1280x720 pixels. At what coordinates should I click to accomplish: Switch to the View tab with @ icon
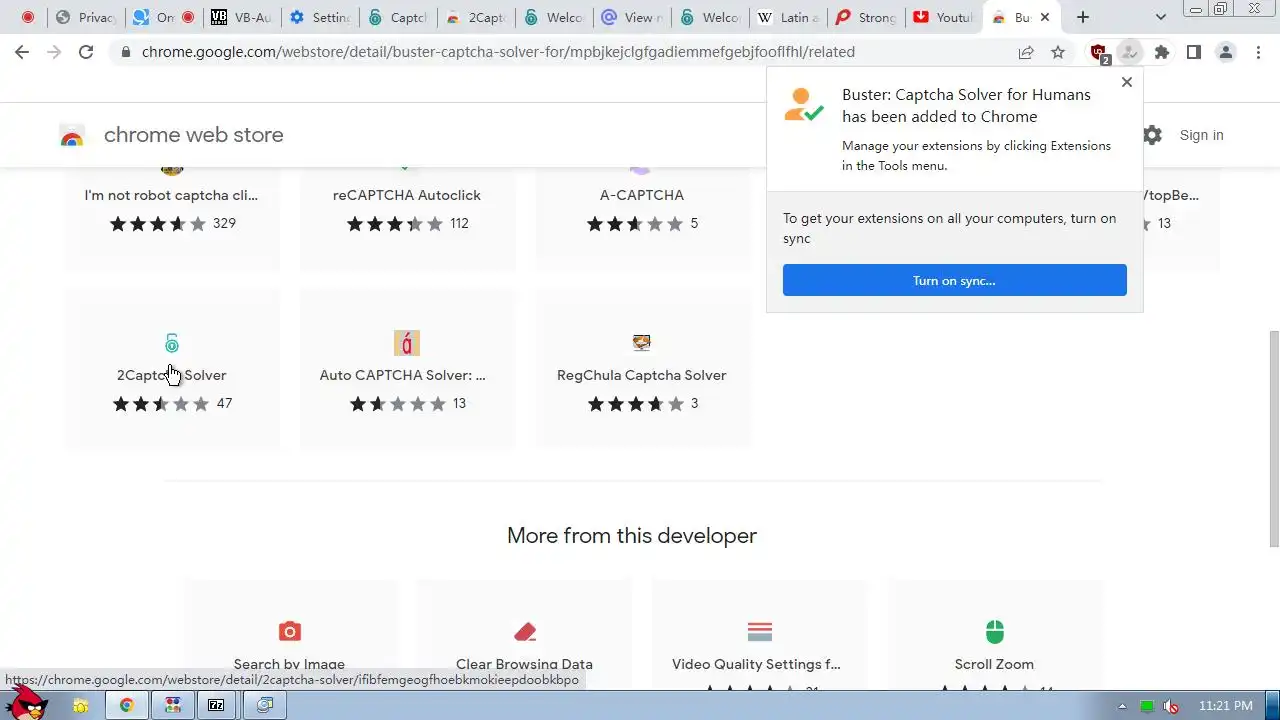pyautogui.click(x=631, y=17)
